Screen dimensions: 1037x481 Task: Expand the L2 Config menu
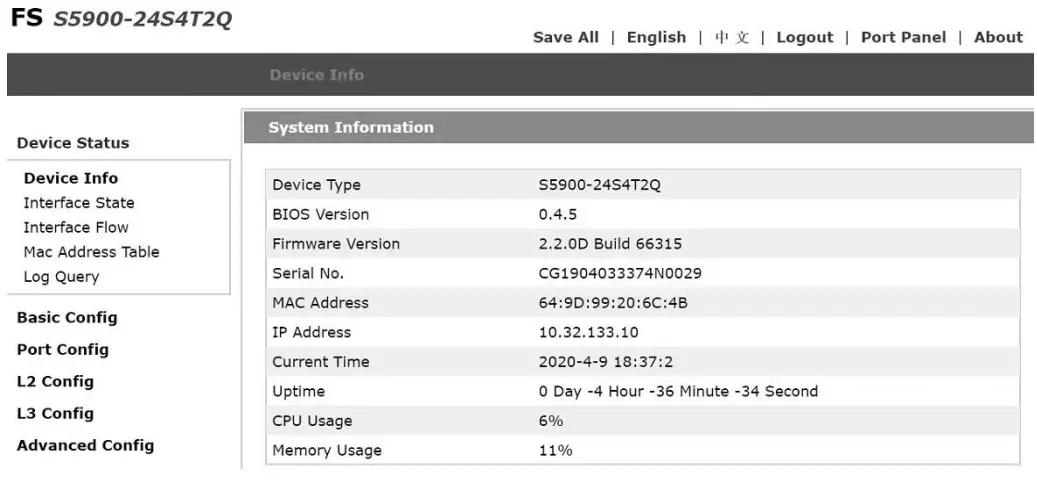click(x=55, y=381)
